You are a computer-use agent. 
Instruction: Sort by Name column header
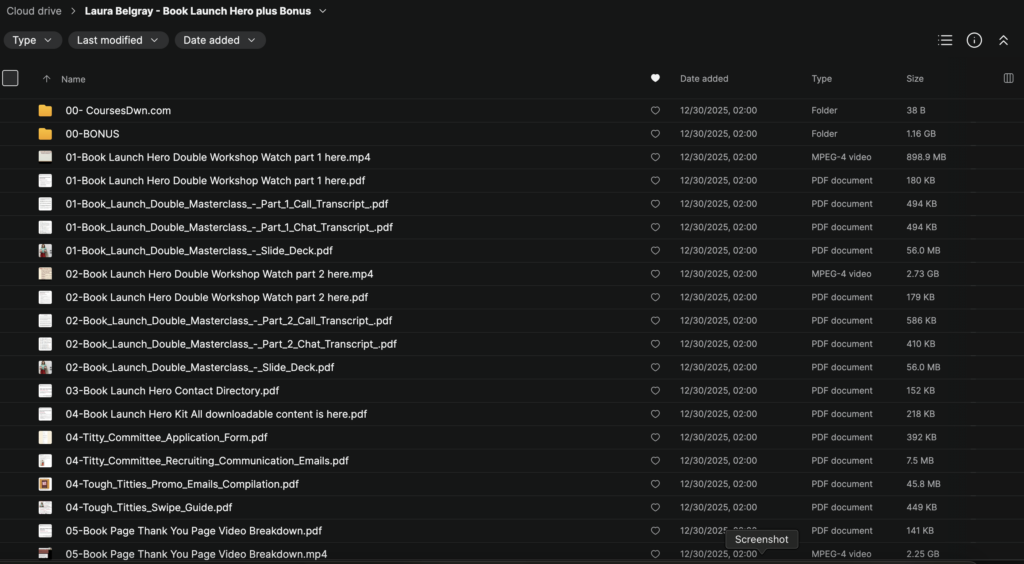click(x=73, y=79)
